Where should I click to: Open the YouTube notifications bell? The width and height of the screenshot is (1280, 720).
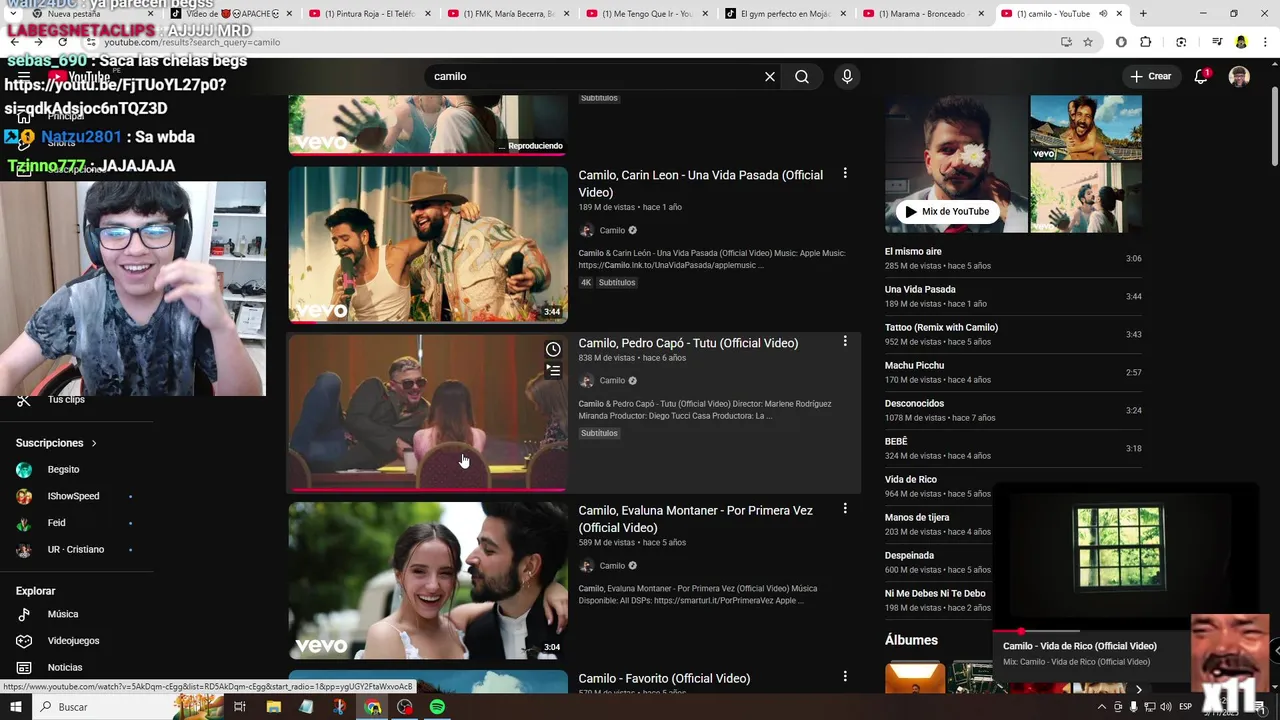[x=1201, y=76]
